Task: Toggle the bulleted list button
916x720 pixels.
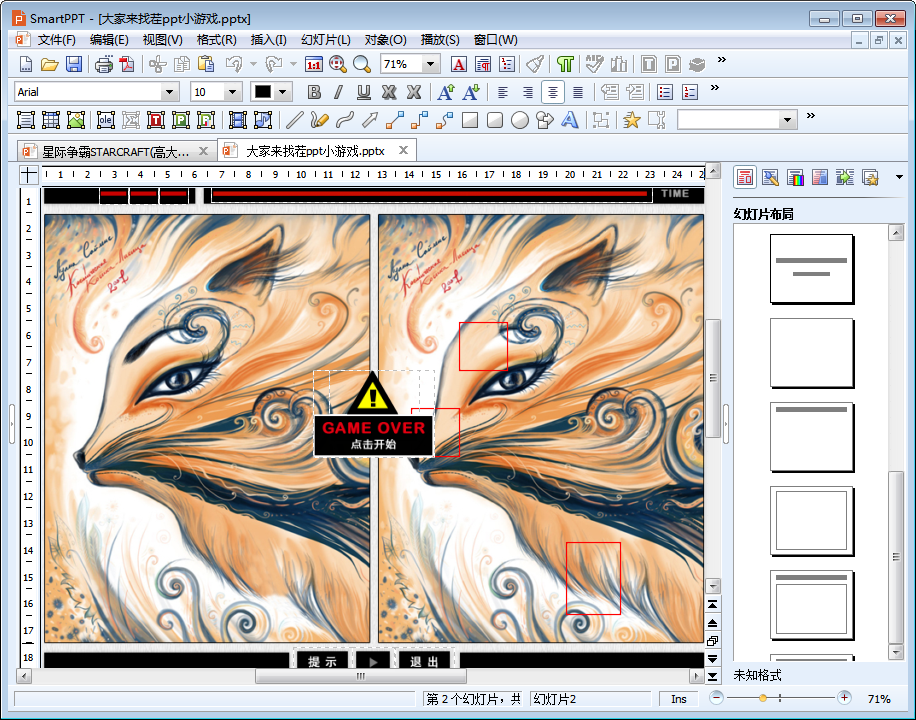Action: click(665, 92)
